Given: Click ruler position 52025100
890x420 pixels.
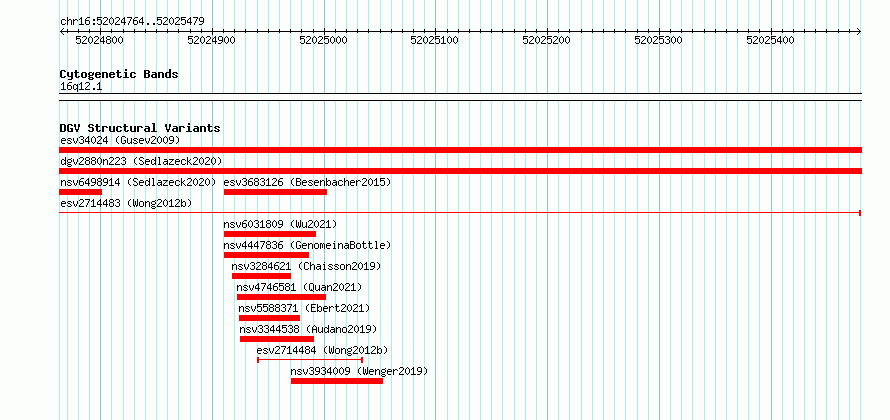Looking at the screenshot, I should point(434,40).
